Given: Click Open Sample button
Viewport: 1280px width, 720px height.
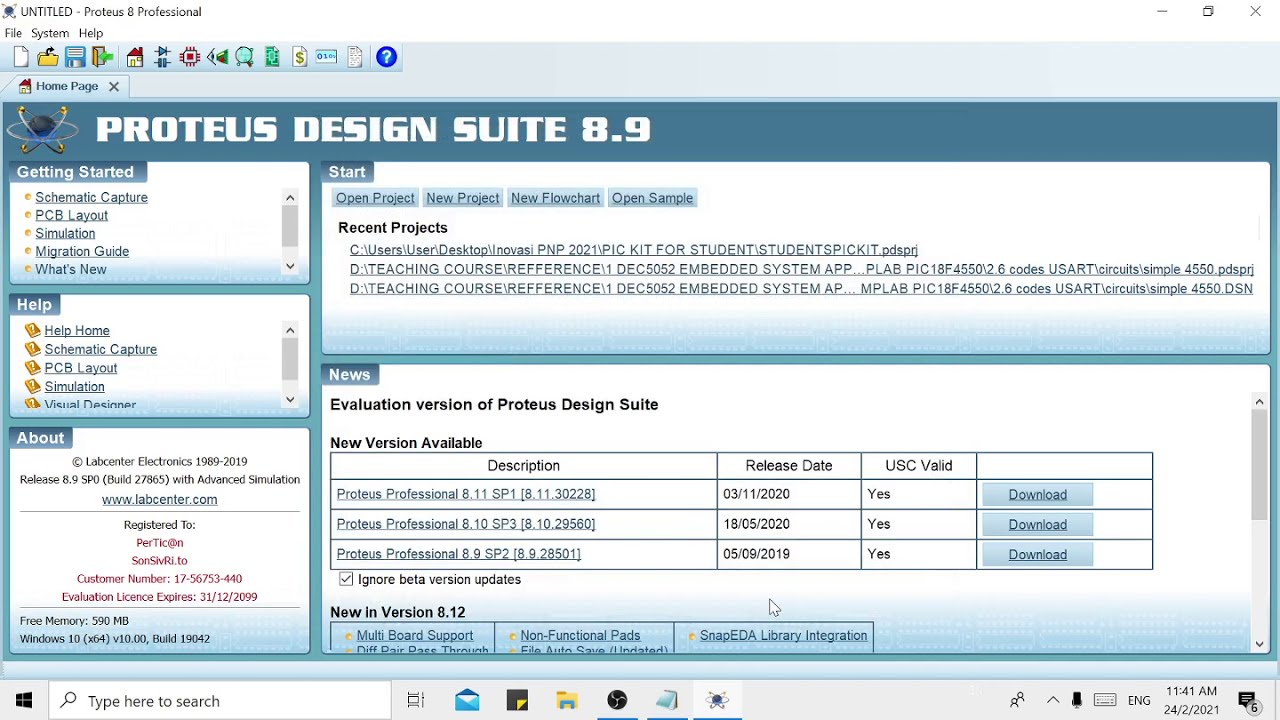Looking at the screenshot, I should 652,198.
